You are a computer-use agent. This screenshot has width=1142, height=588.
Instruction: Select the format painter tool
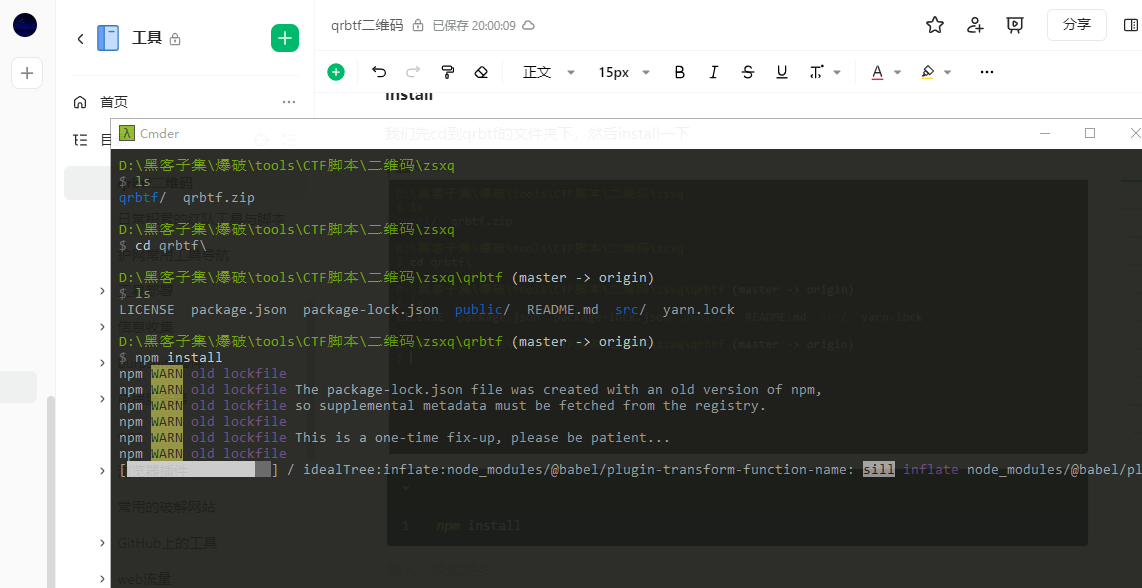point(447,71)
